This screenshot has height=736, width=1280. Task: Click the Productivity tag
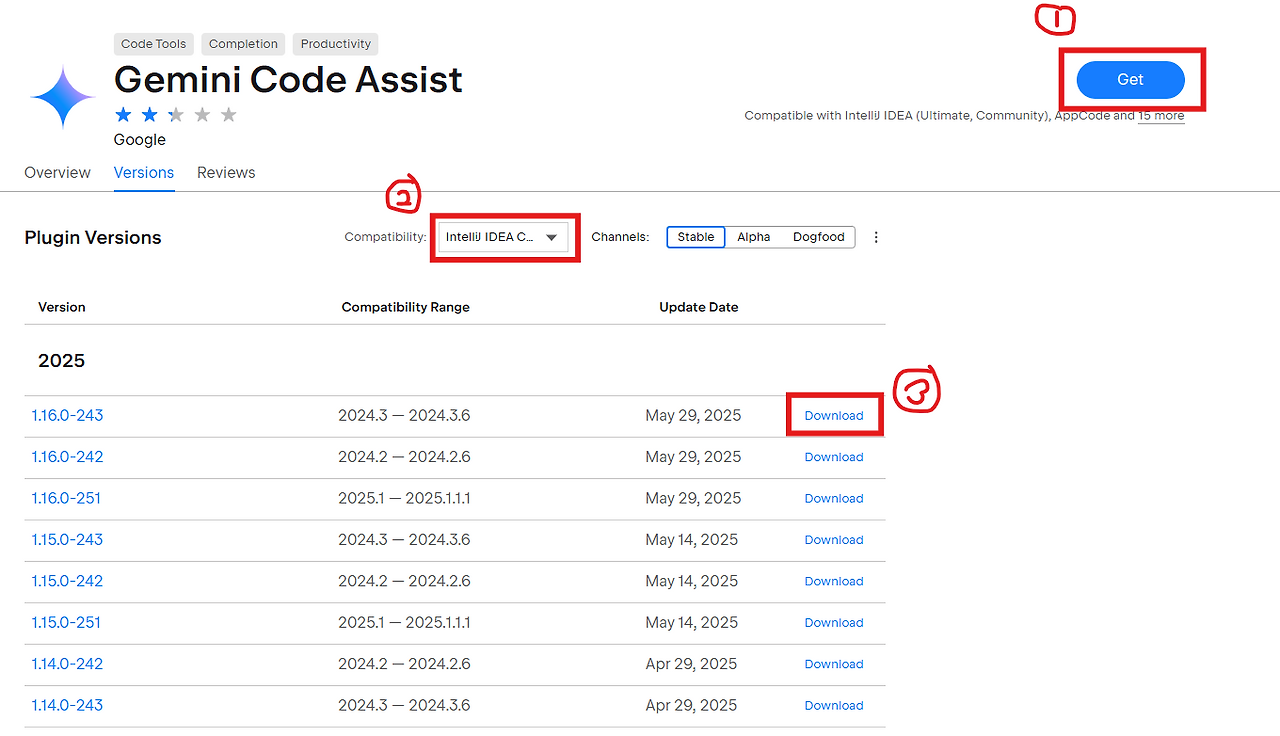click(336, 44)
